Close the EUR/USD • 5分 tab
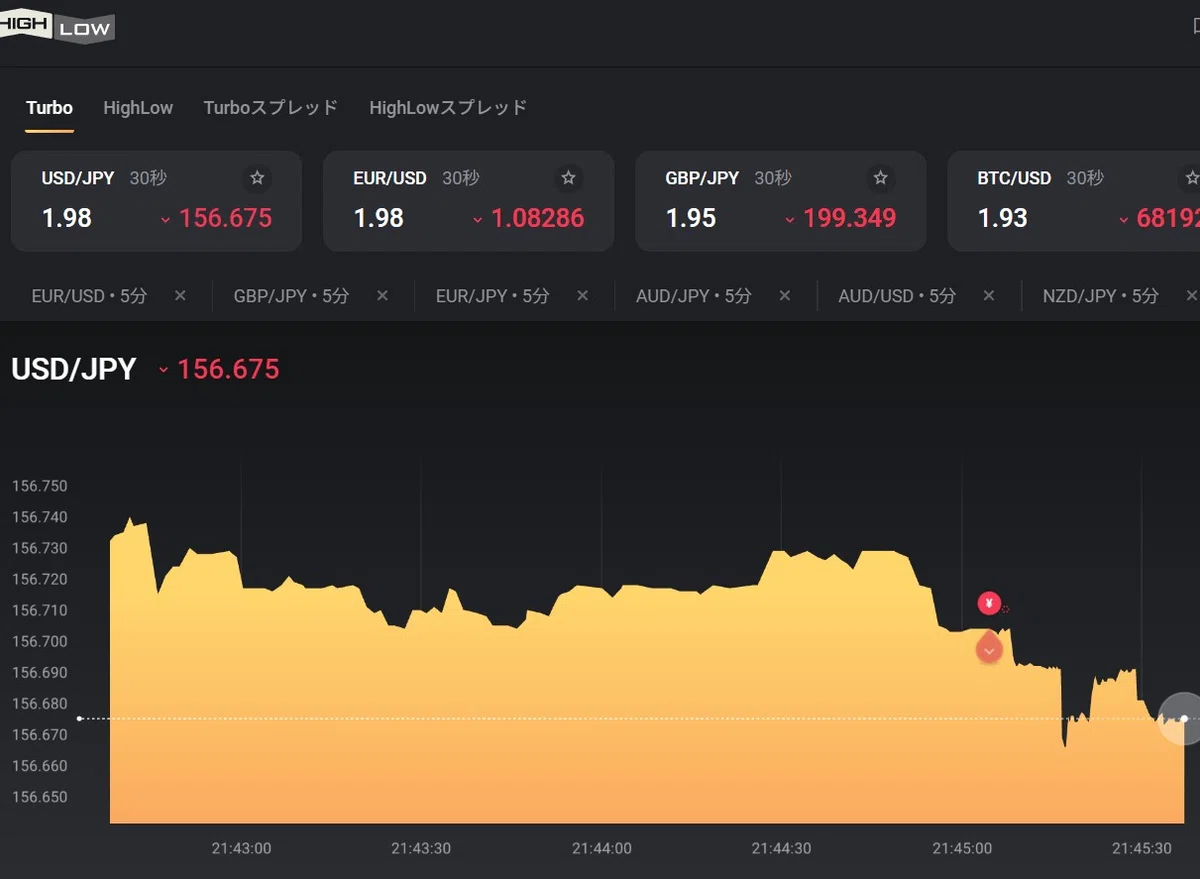Image resolution: width=1200 pixels, height=879 pixels. [180, 296]
